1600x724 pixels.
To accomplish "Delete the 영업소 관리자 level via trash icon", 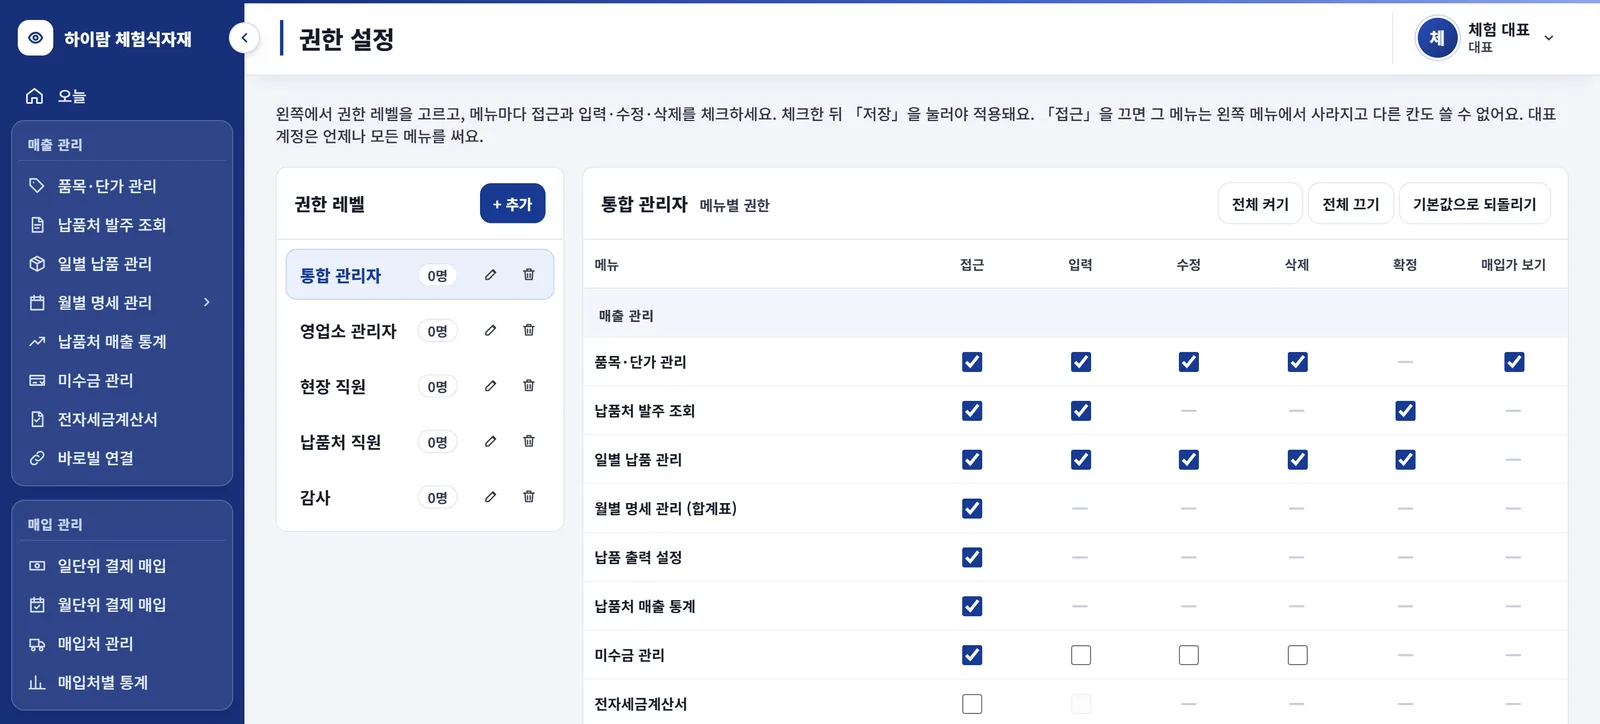I will click(x=529, y=330).
